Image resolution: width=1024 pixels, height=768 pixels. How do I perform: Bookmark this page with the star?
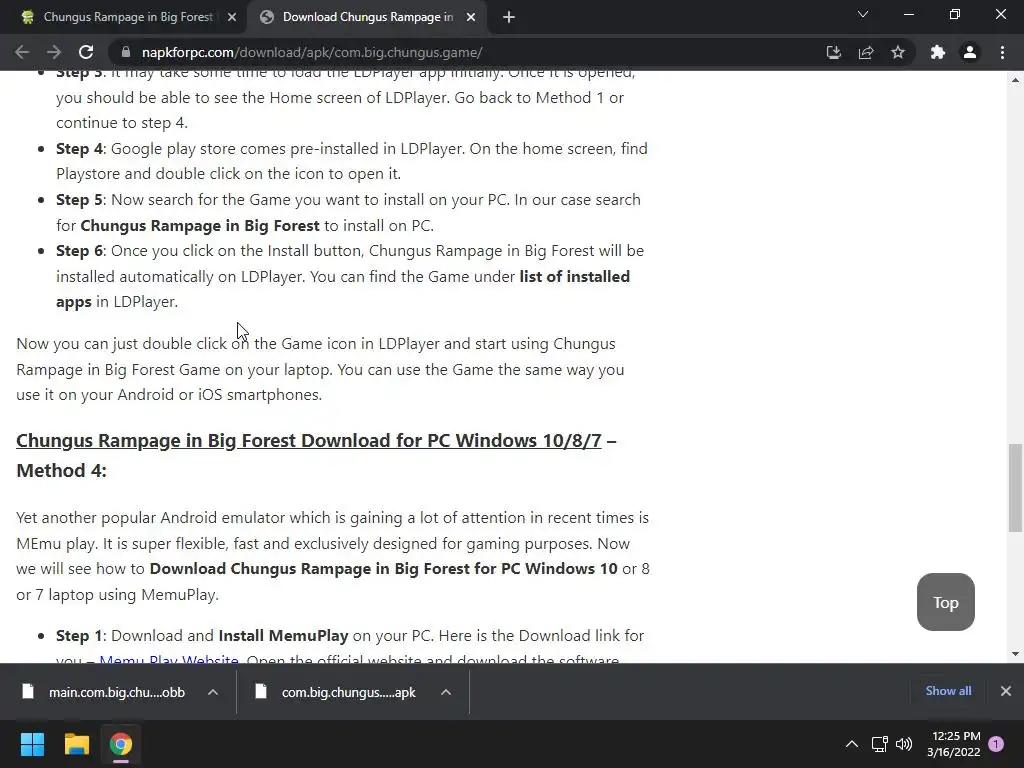[x=898, y=52]
